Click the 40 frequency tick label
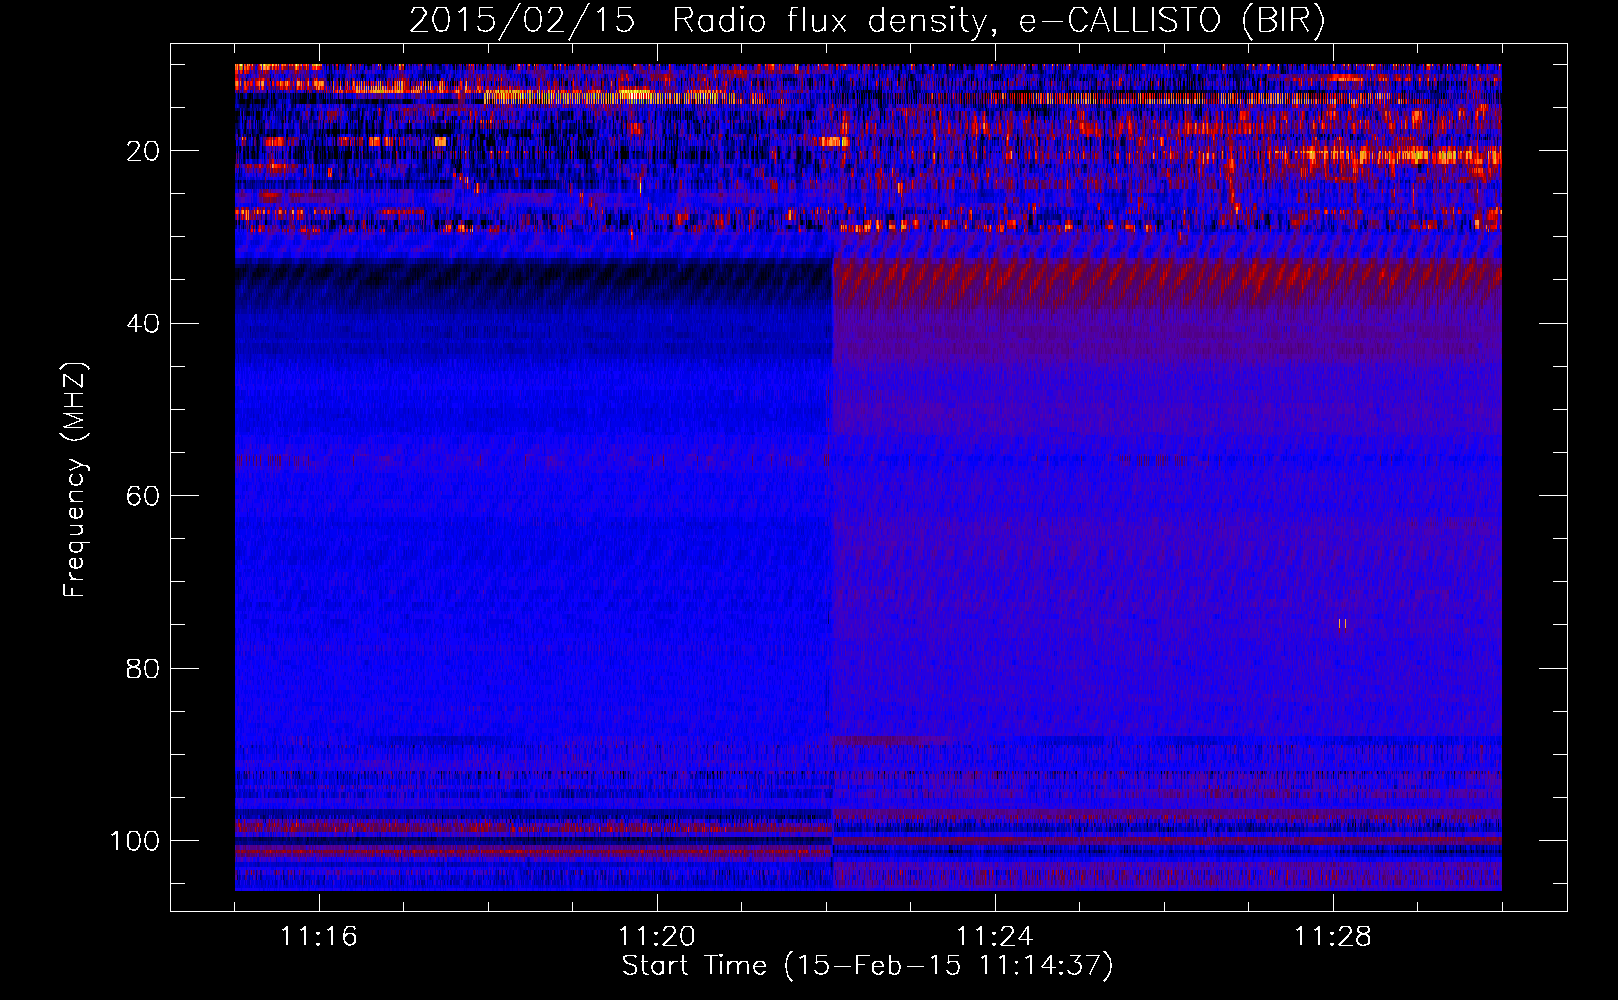Screen dimensions: 1618x1000 pos(143,323)
